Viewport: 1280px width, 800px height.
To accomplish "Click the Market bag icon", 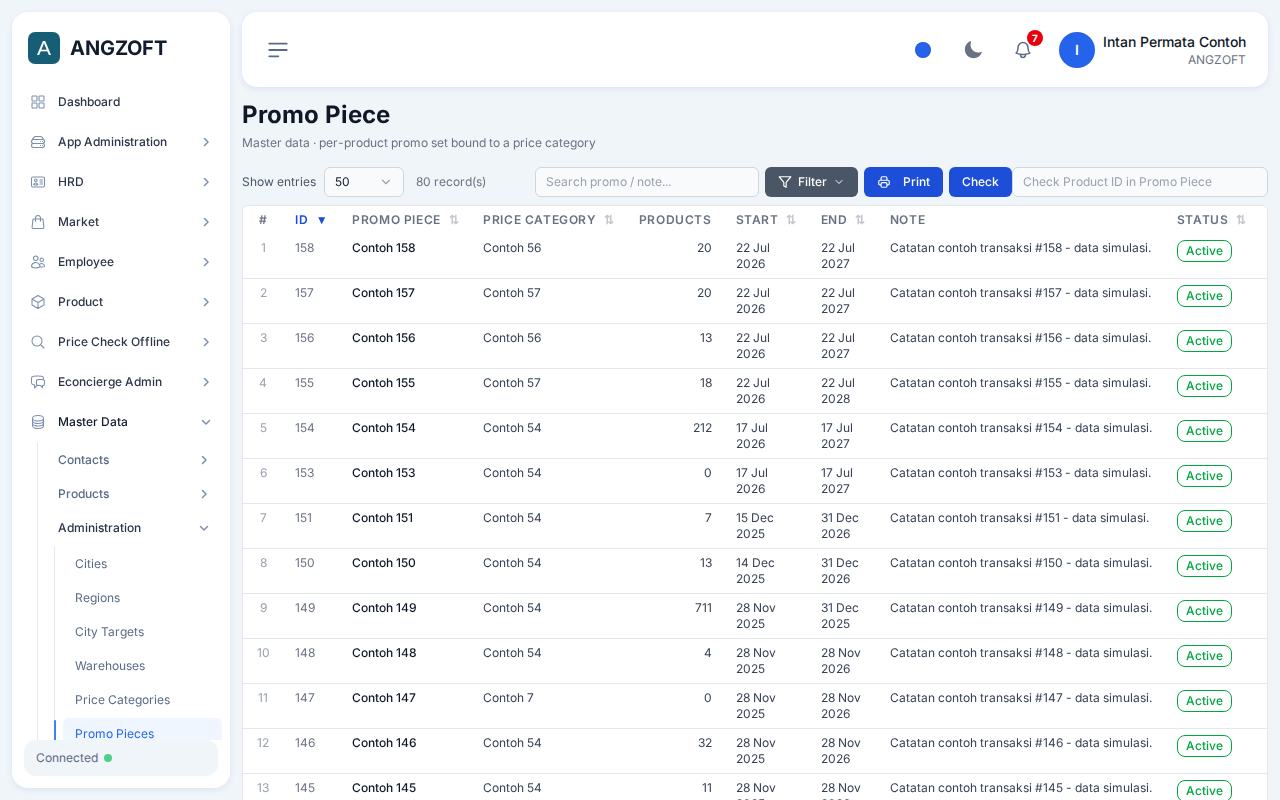I will coord(38,222).
